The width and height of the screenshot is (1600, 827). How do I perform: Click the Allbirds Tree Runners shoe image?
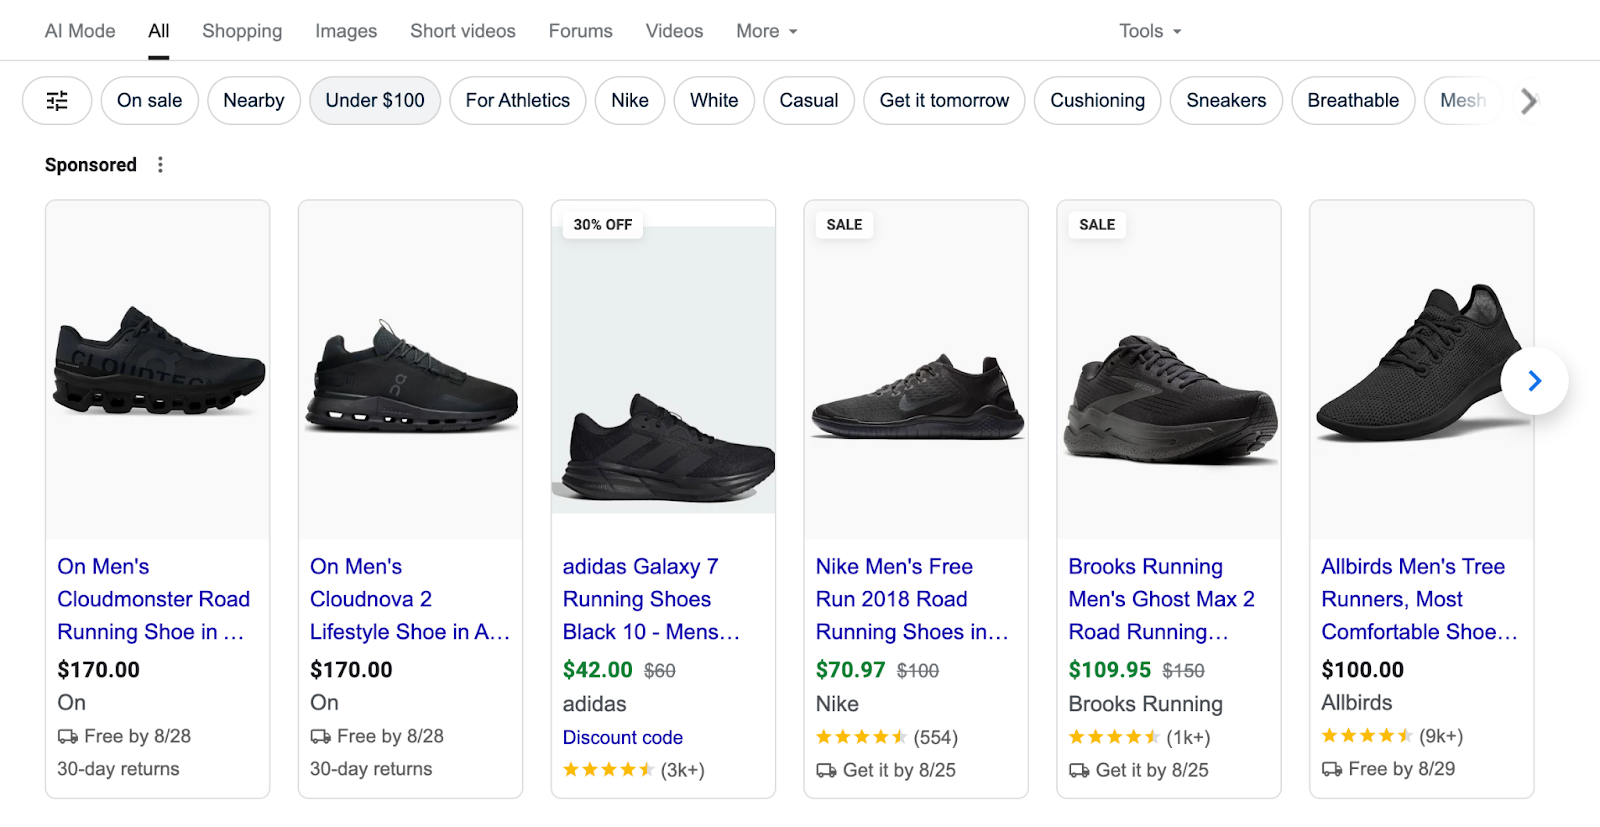coord(1422,369)
